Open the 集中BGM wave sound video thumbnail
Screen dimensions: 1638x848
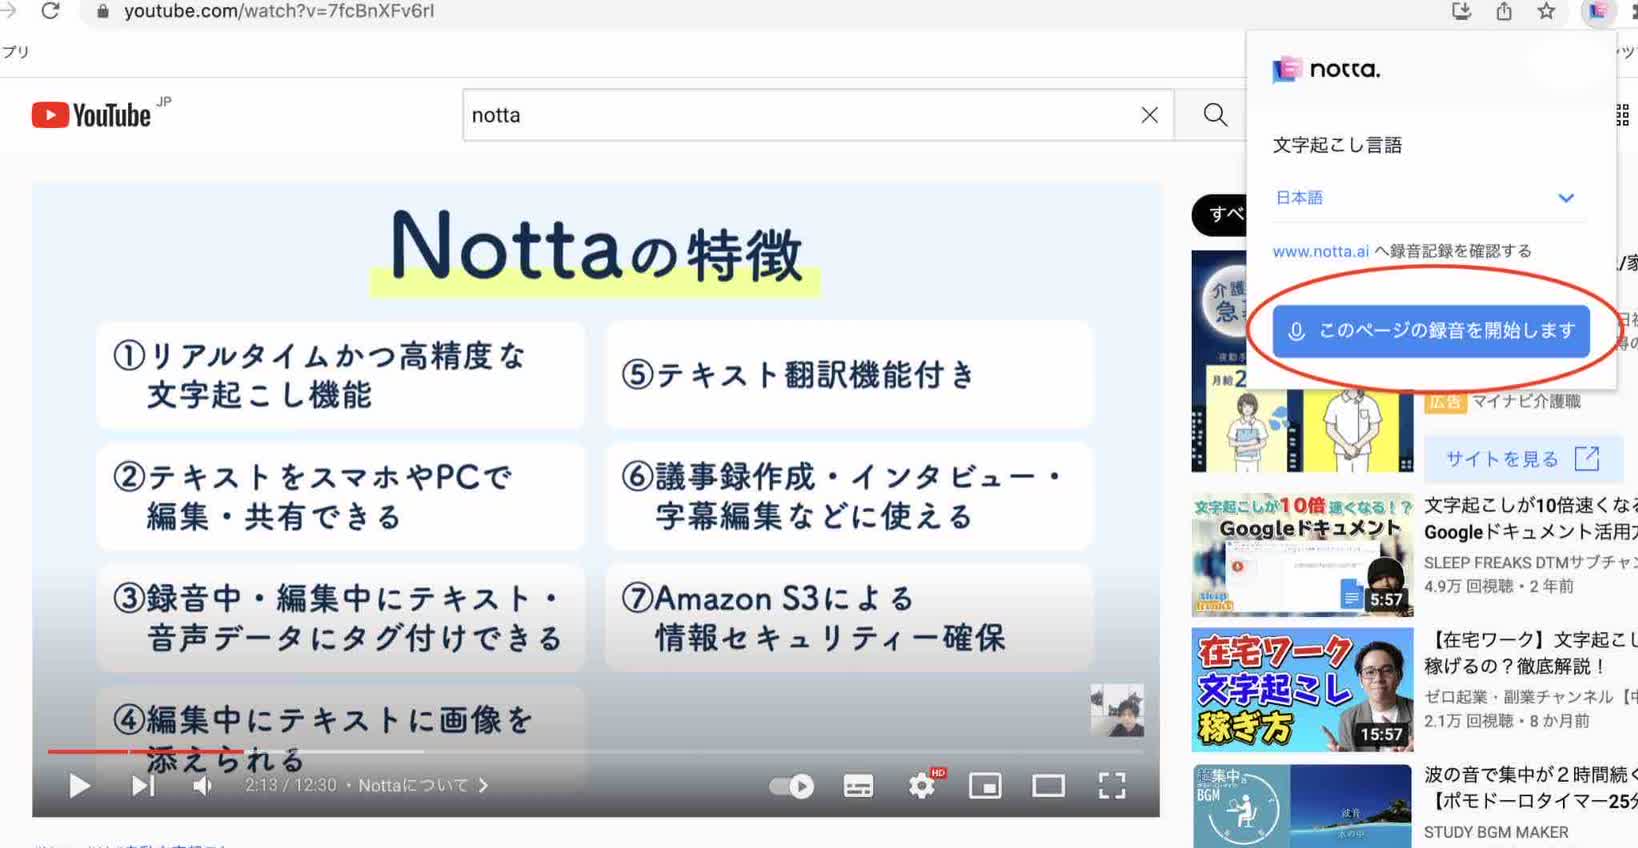pyautogui.click(x=1302, y=806)
